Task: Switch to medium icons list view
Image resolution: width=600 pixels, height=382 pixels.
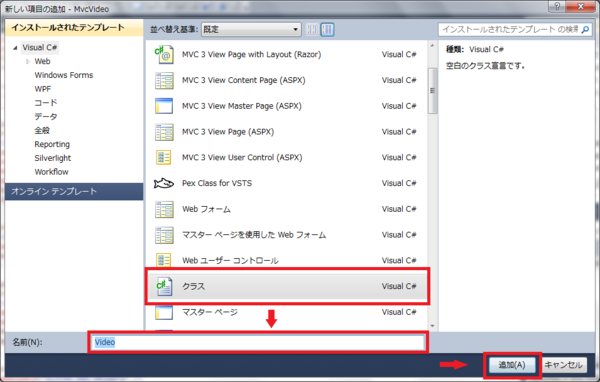Action: click(327, 29)
